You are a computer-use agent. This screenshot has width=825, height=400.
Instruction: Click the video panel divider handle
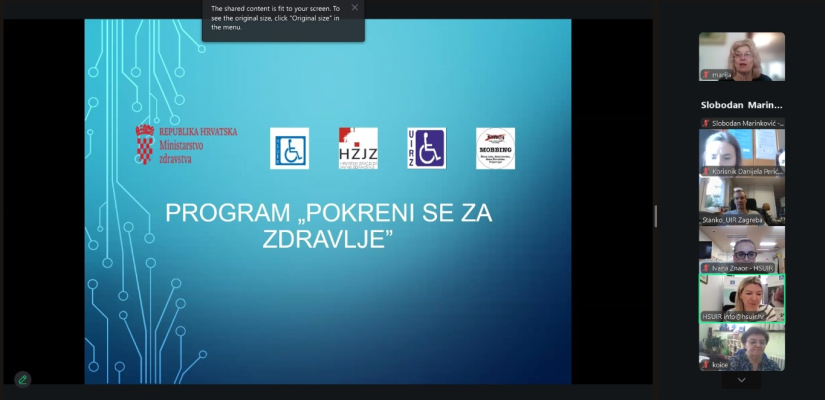(x=656, y=216)
